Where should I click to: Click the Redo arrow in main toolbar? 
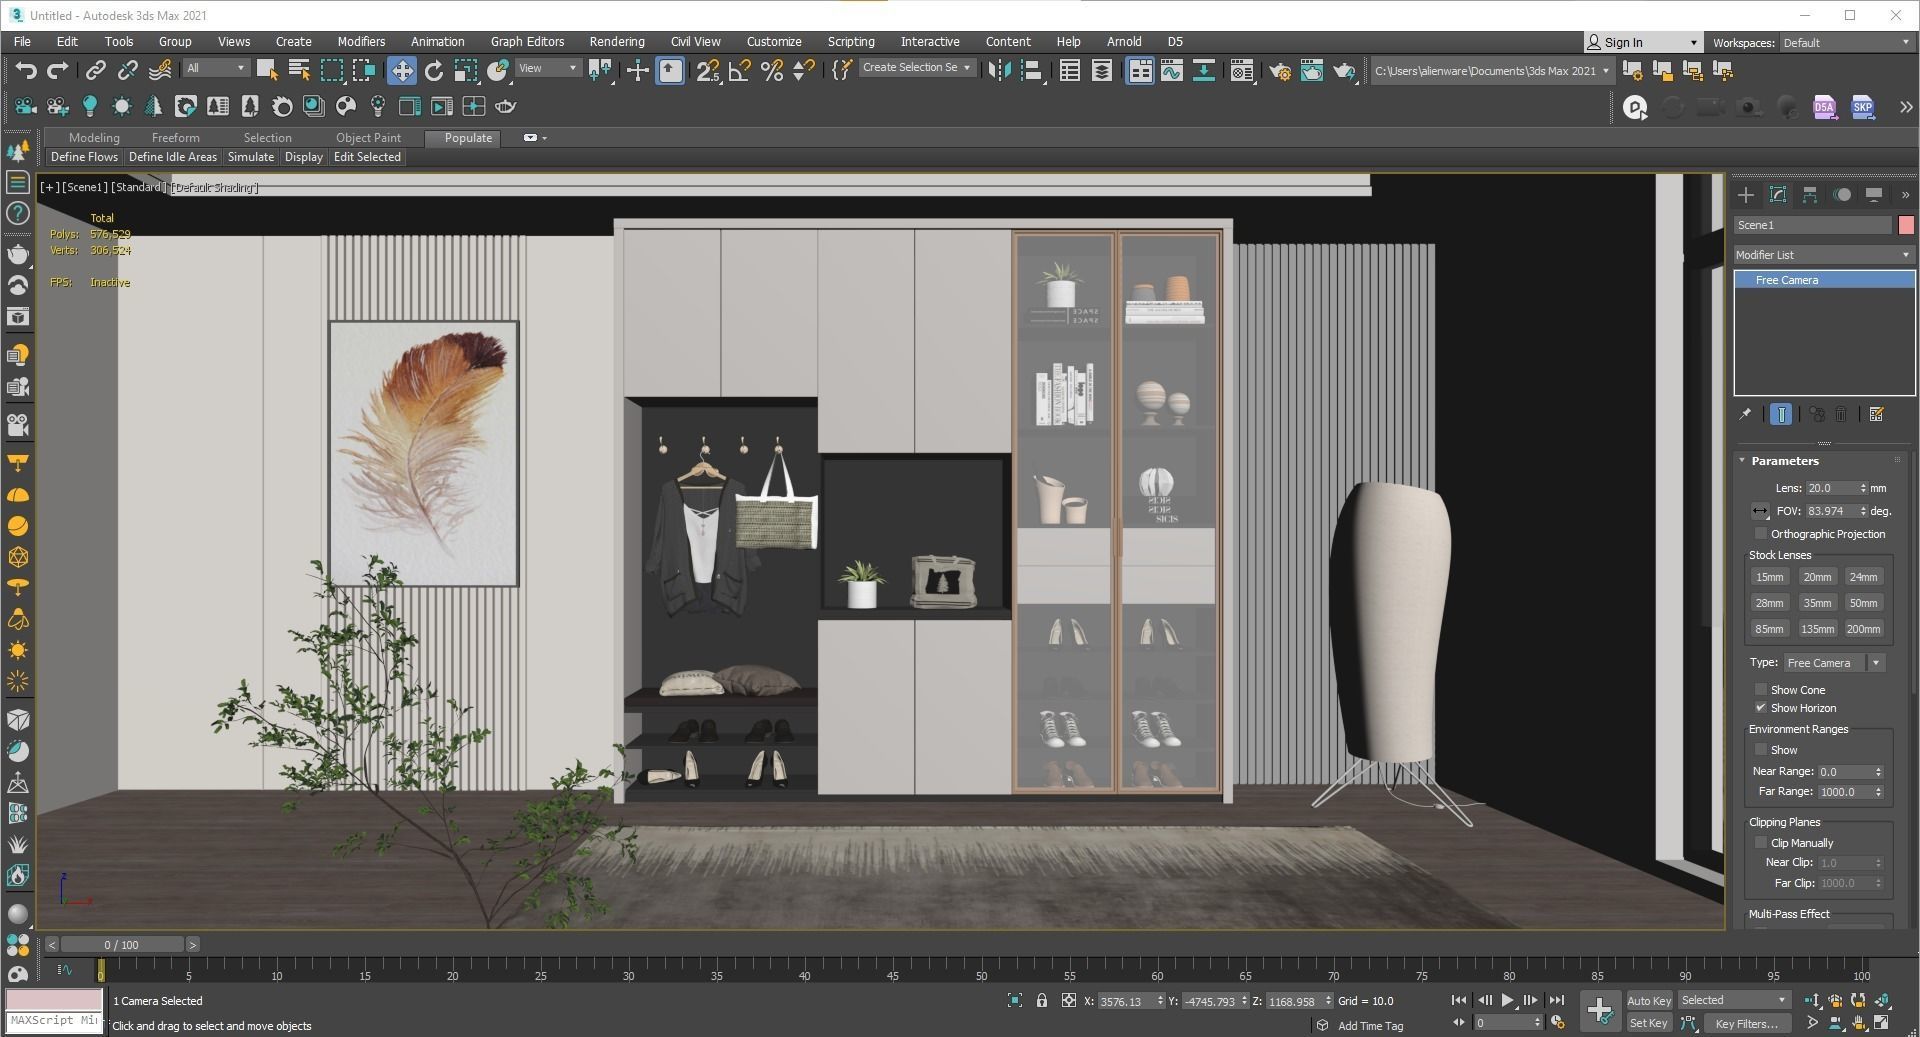tap(58, 70)
